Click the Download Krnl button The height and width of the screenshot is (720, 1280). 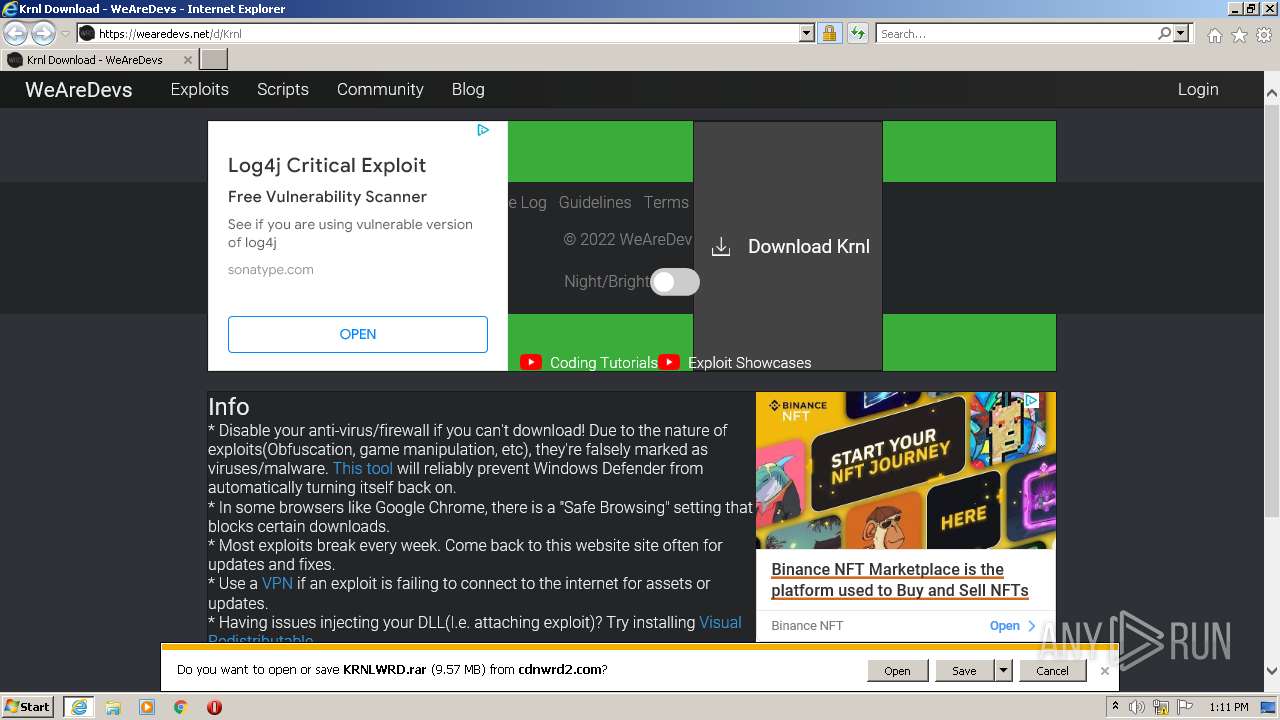tap(789, 246)
